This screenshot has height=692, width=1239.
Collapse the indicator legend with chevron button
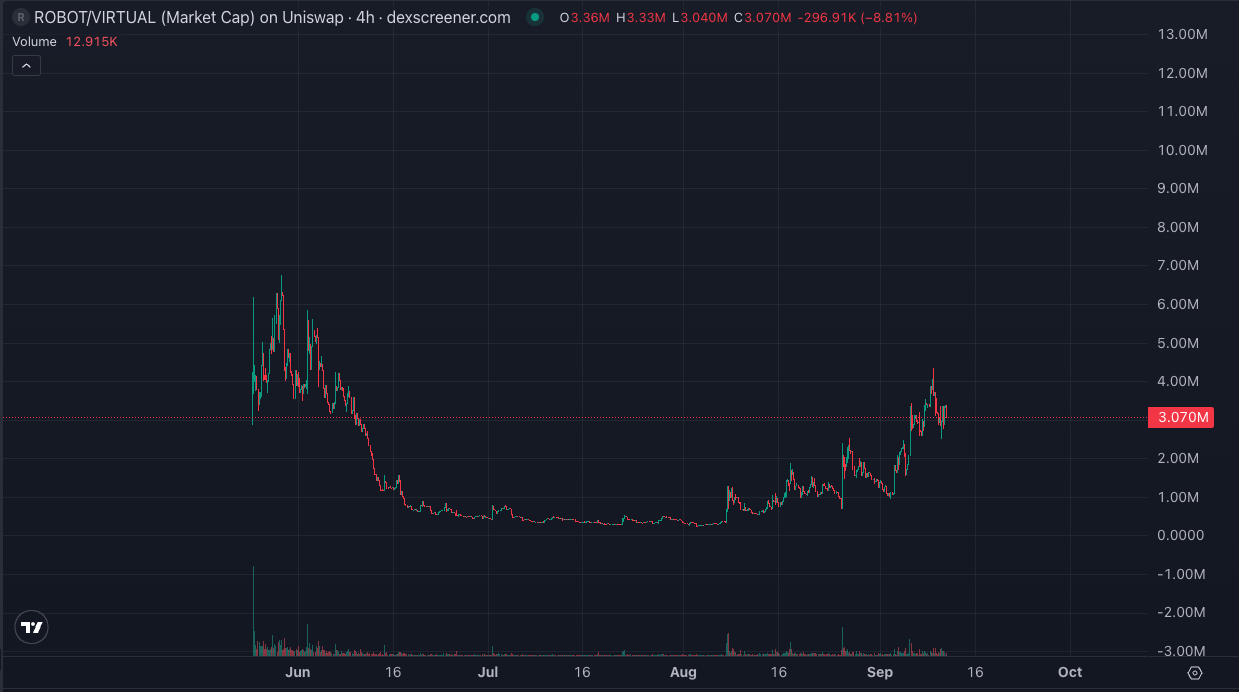(26, 66)
